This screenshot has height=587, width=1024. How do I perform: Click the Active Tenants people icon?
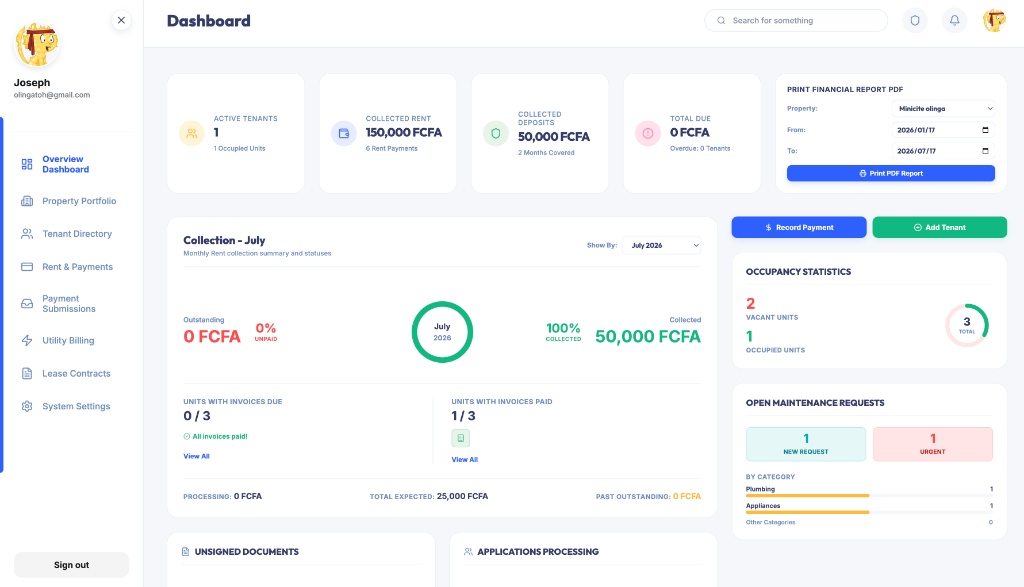click(x=191, y=133)
